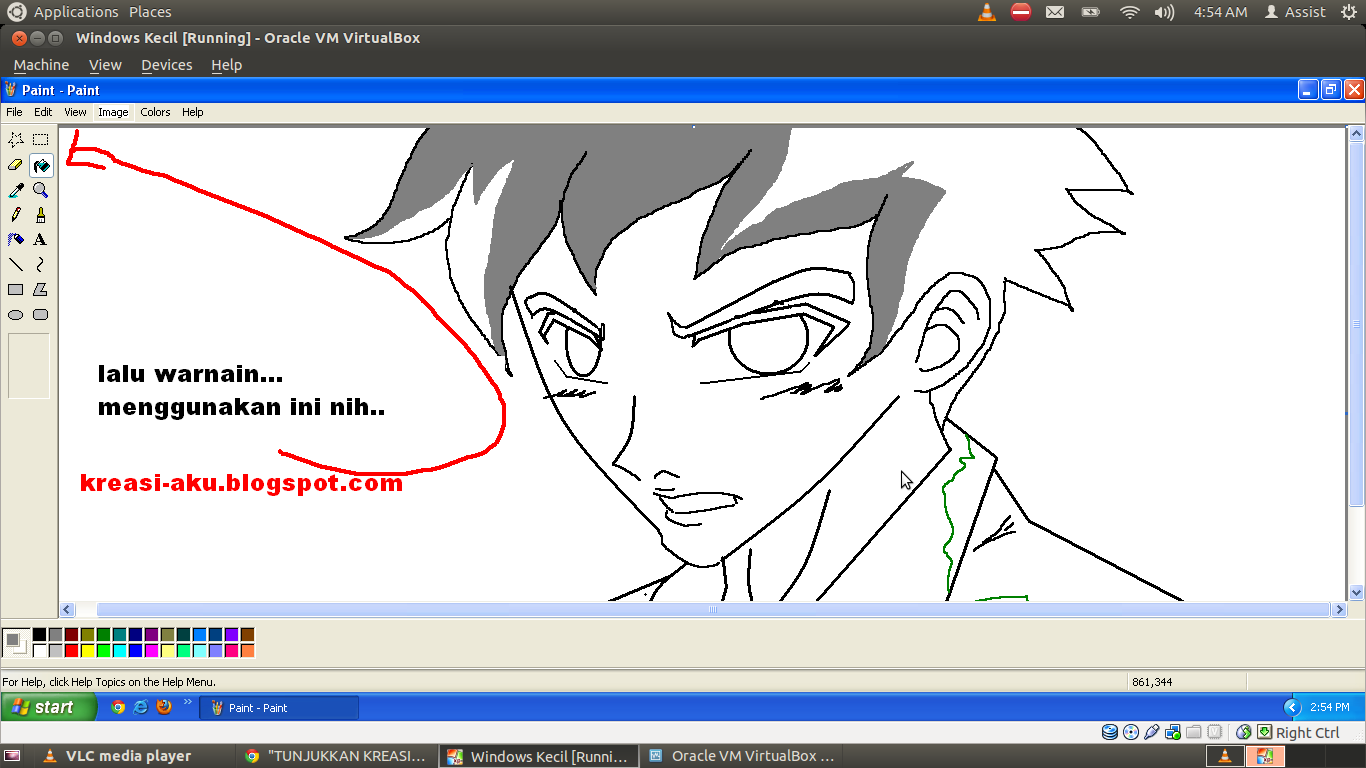The image size is (1366, 768).
Task: Open Ubuntu Places menu
Action: click(x=150, y=12)
